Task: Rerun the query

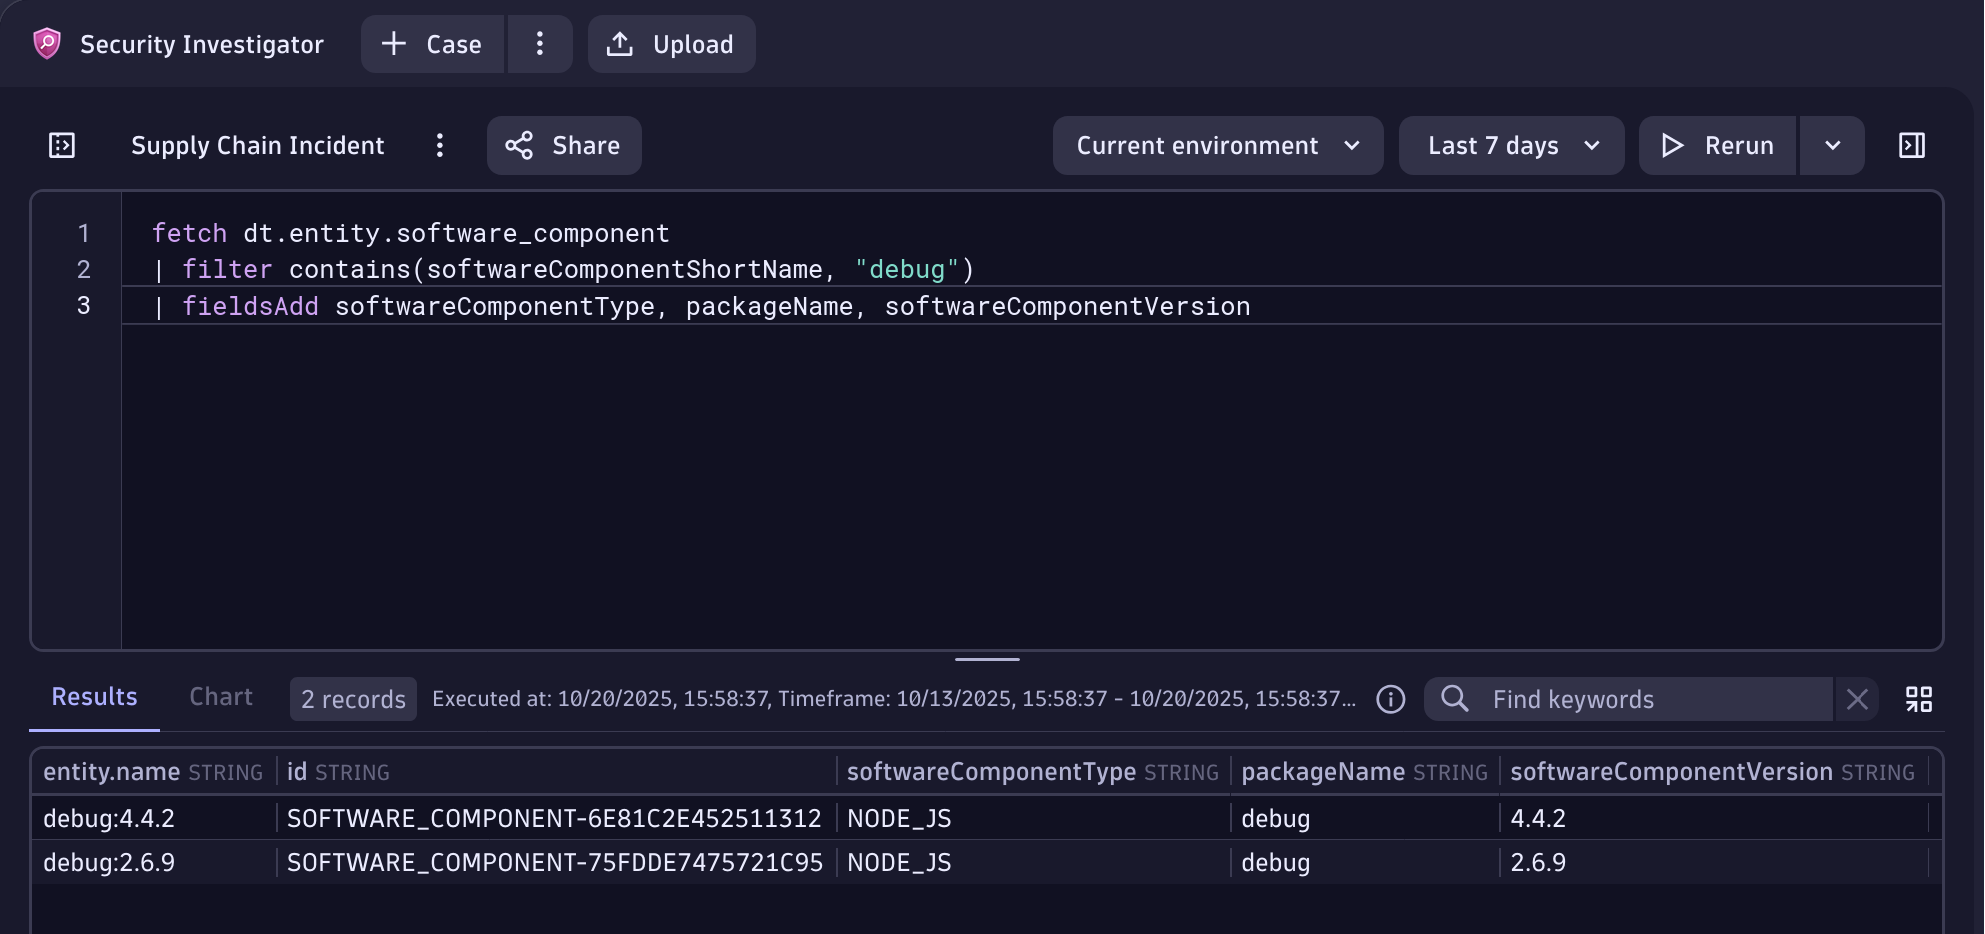Action: (1717, 146)
